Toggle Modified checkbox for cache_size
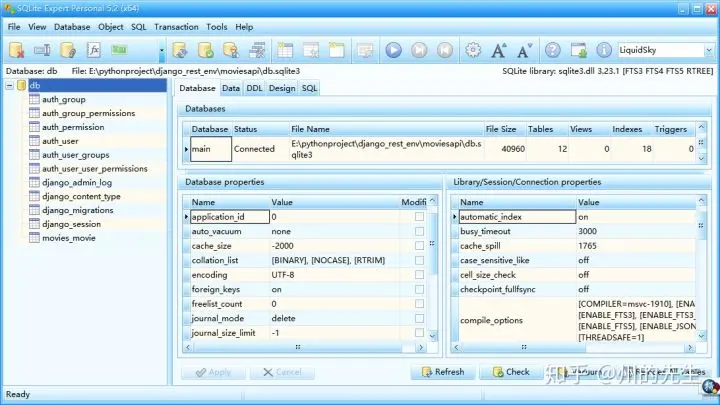720x405 pixels. pos(419,246)
